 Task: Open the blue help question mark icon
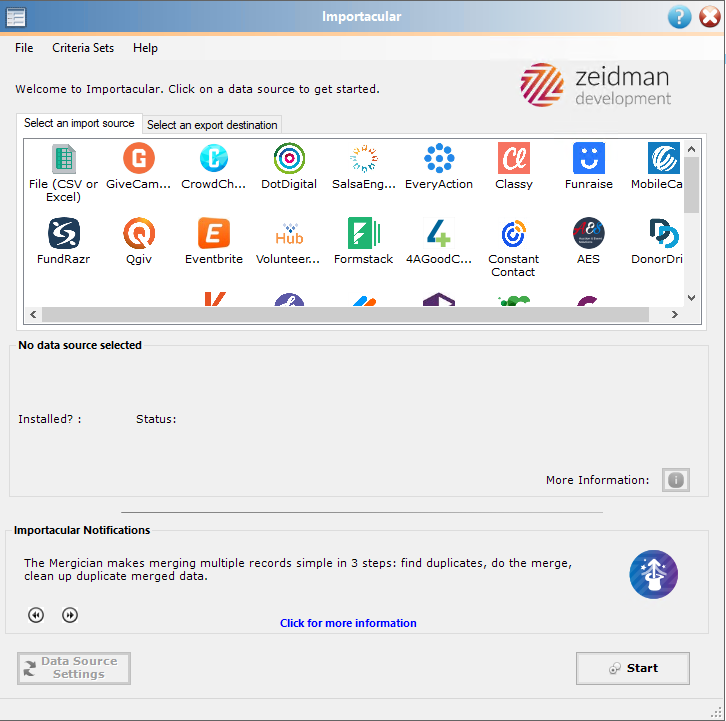click(x=679, y=17)
